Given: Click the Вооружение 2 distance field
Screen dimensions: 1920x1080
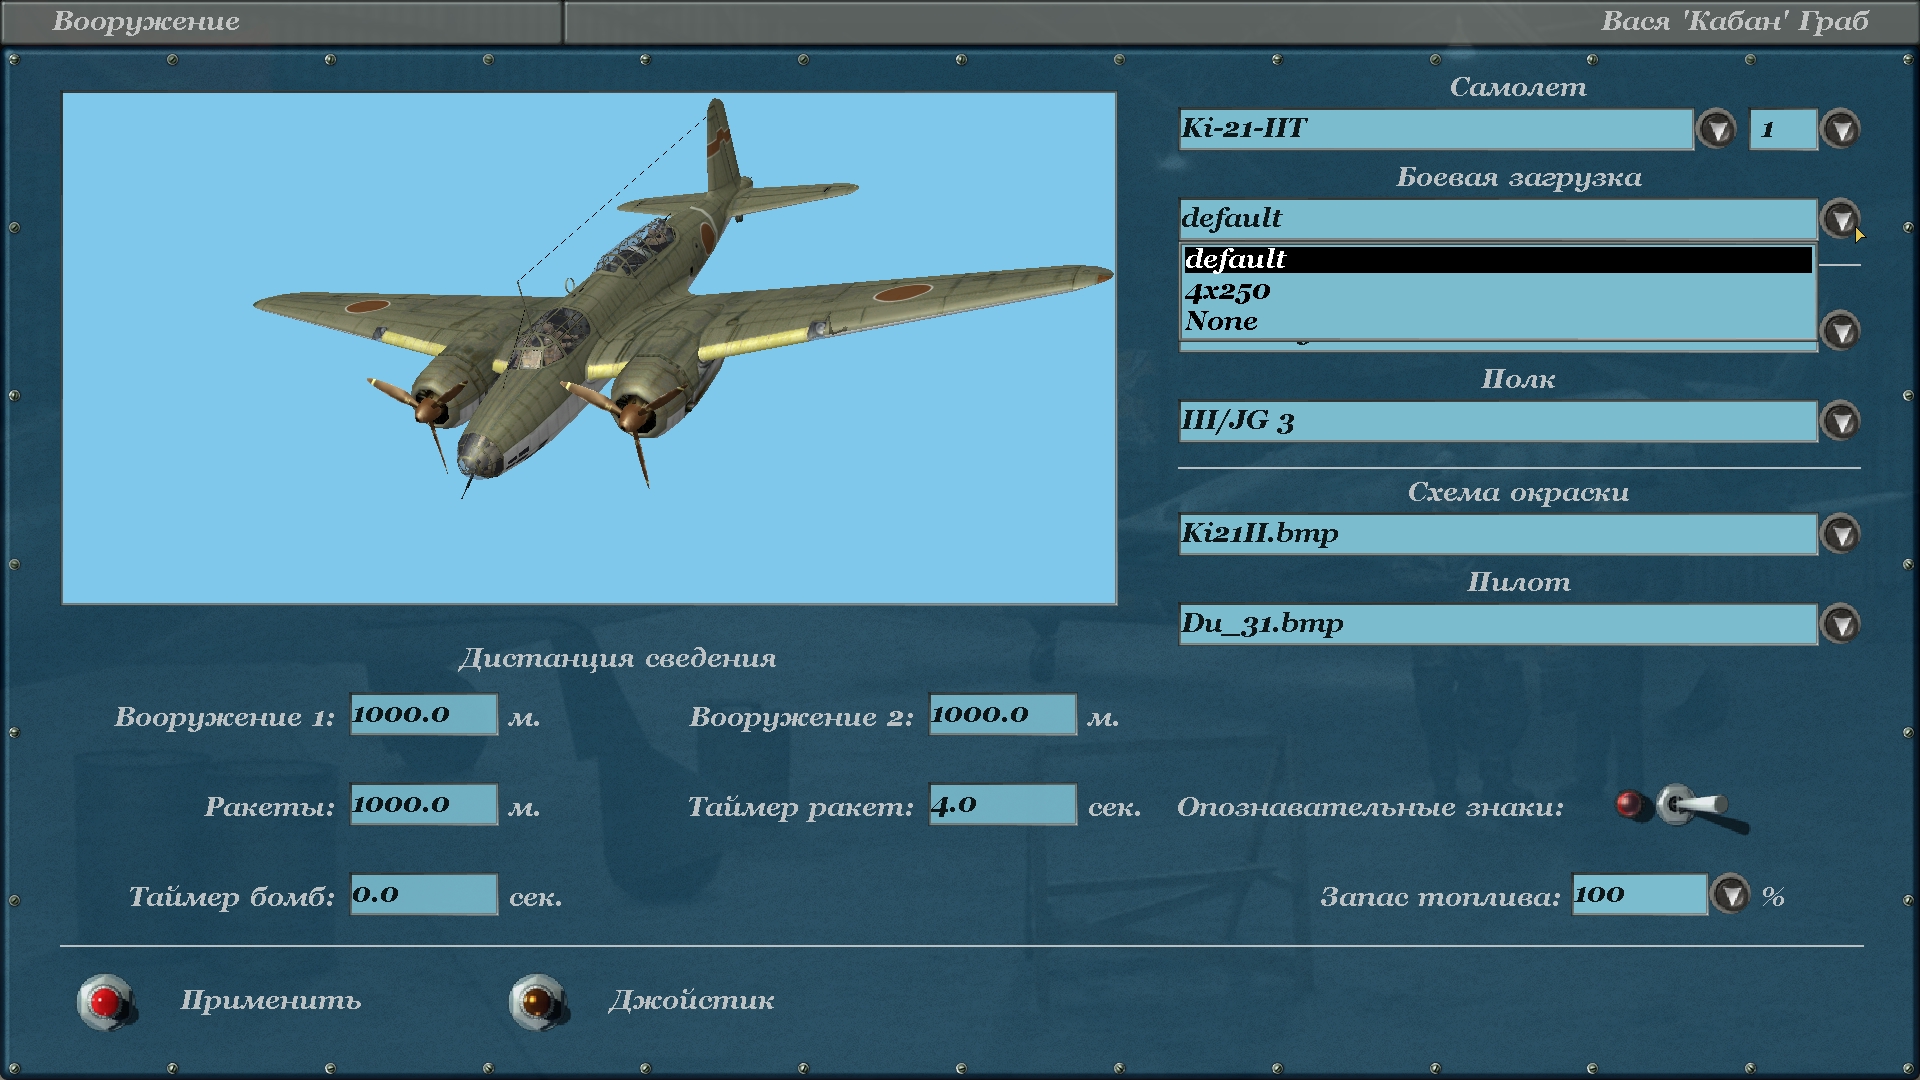Looking at the screenshot, I should coord(1002,715).
